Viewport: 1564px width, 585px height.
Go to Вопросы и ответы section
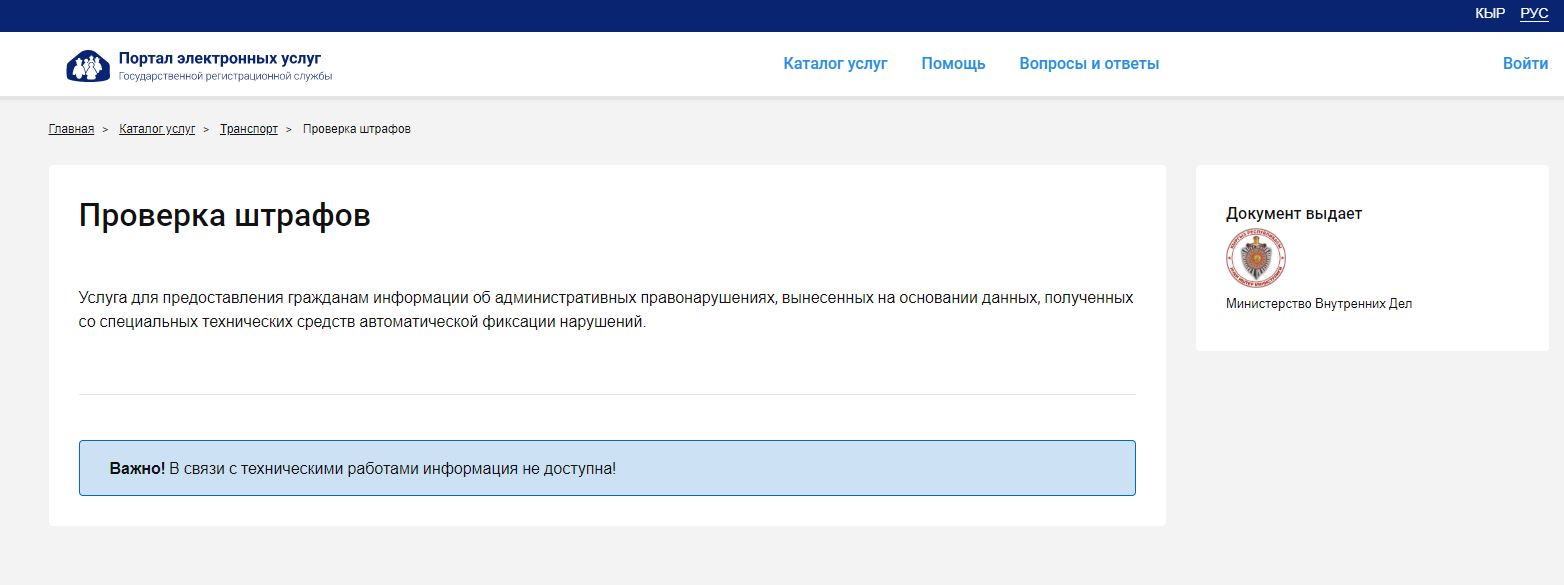[x=1089, y=64]
